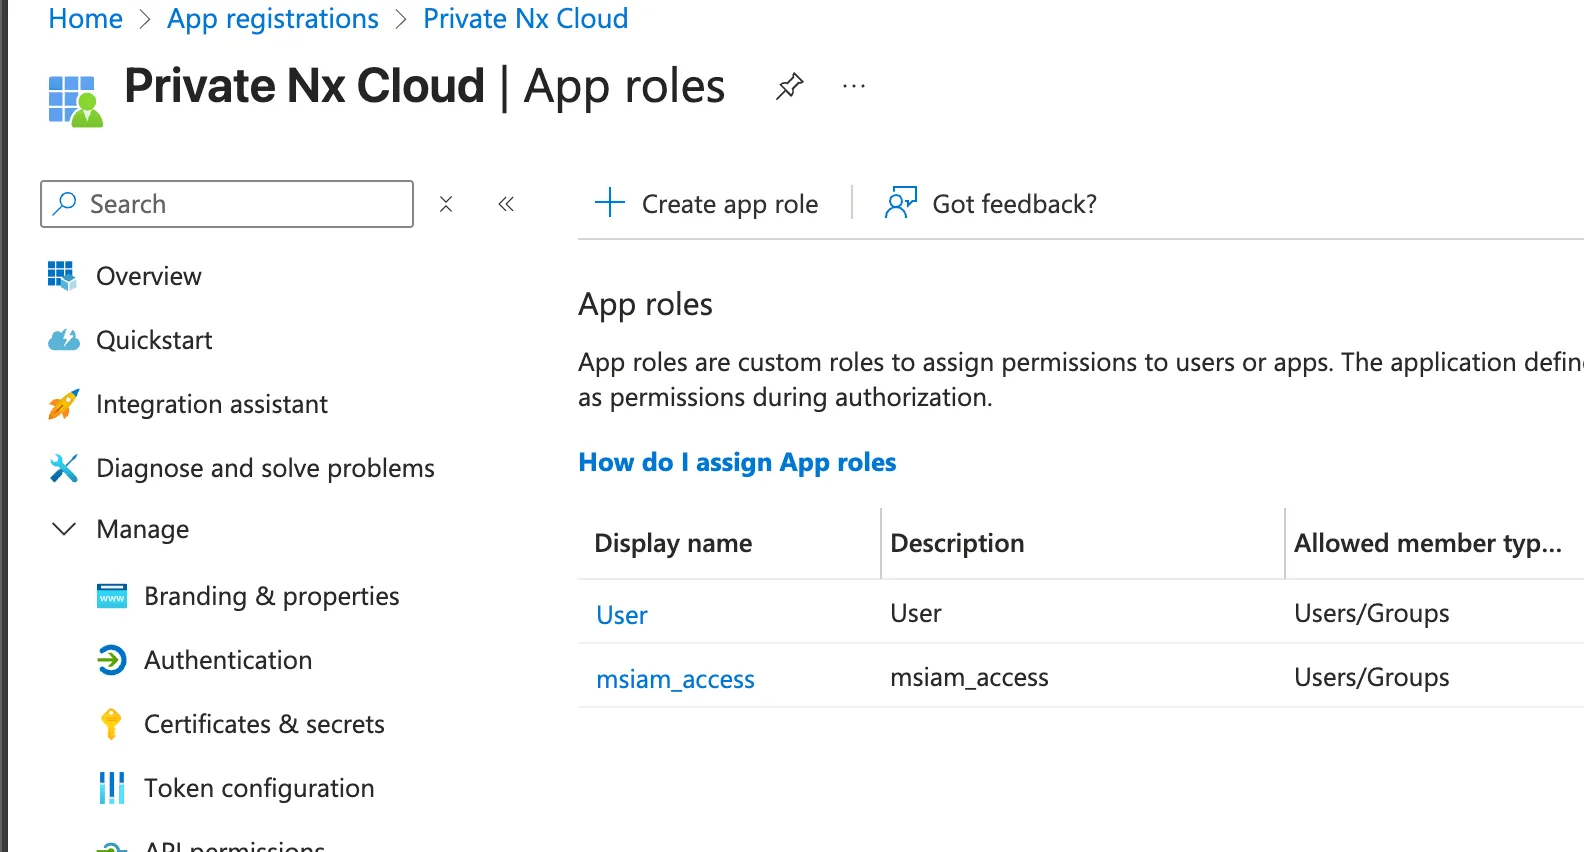Click the Diagnose and solve problems wrench icon
This screenshot has width=1584, height=852.
click(x=63, y=468)
